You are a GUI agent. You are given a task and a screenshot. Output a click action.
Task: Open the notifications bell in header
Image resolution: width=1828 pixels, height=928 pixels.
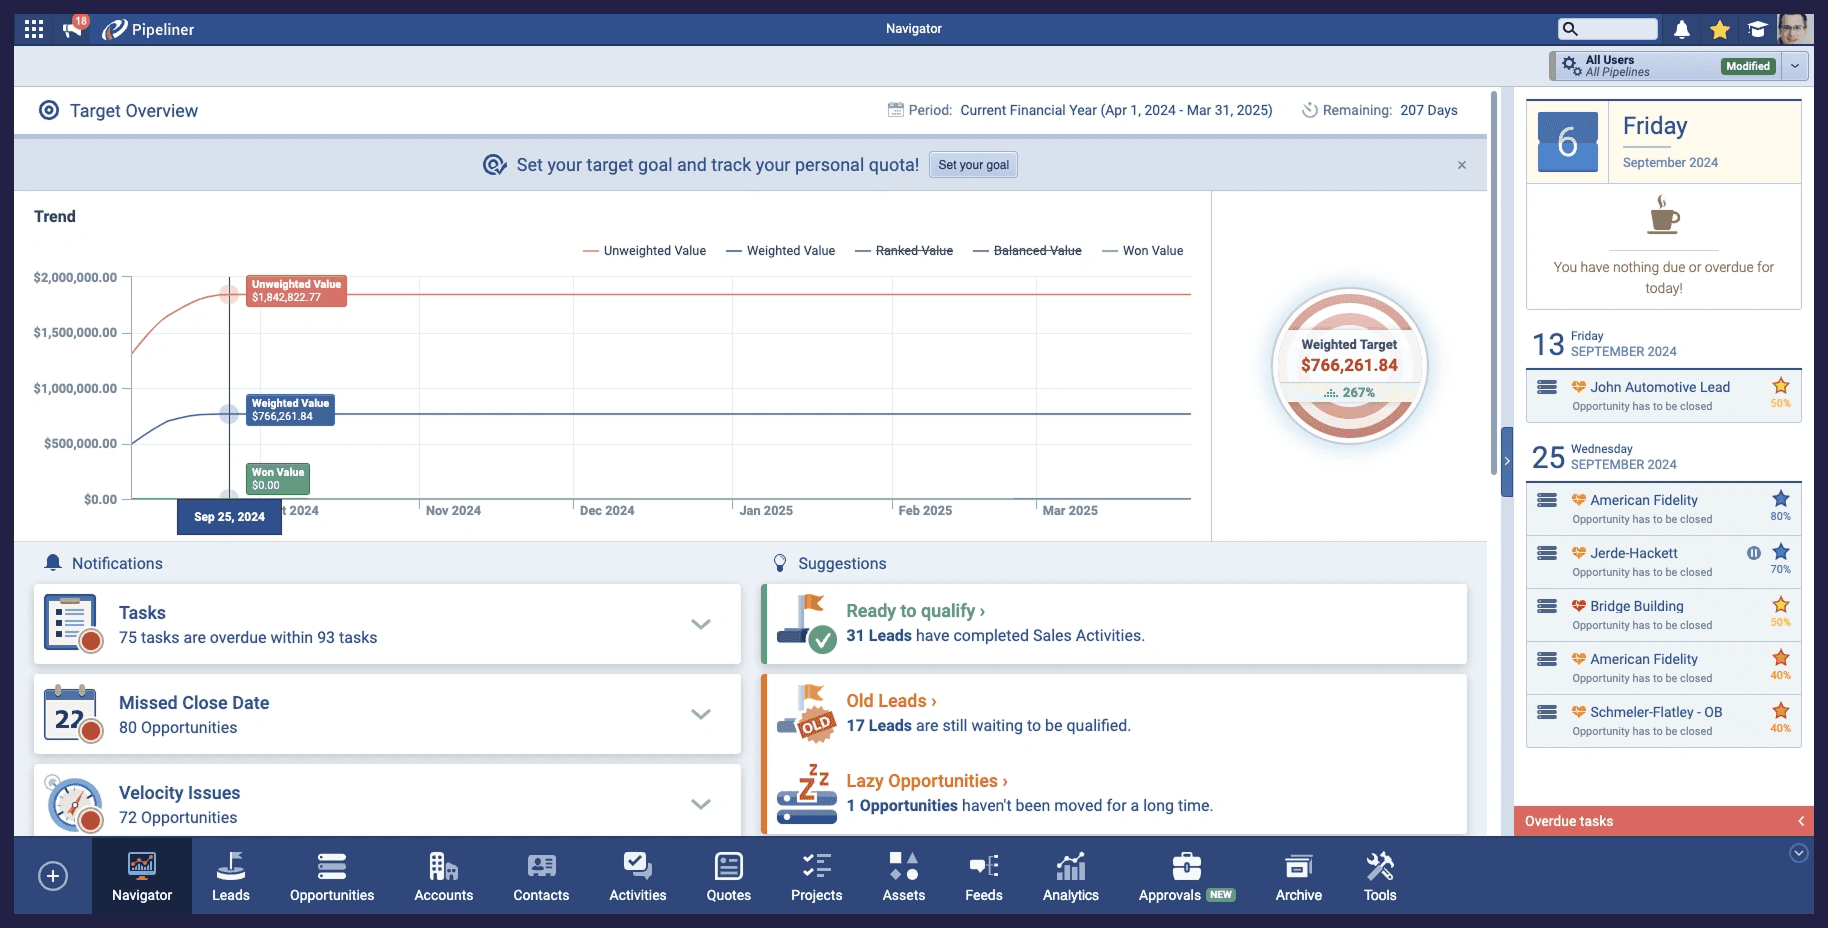1682,29
